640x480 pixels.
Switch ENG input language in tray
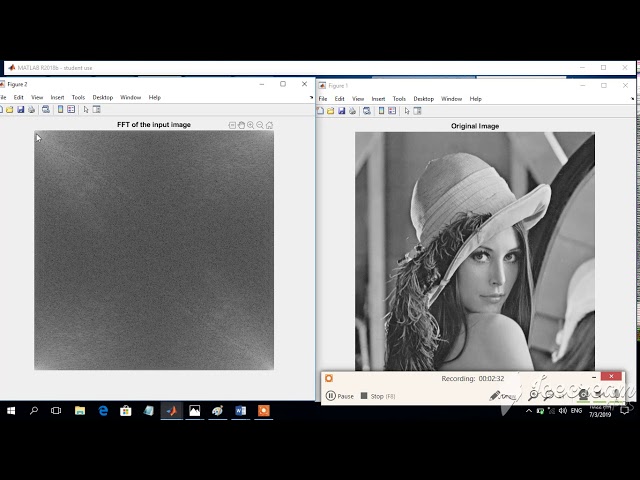tap(576, 411)
